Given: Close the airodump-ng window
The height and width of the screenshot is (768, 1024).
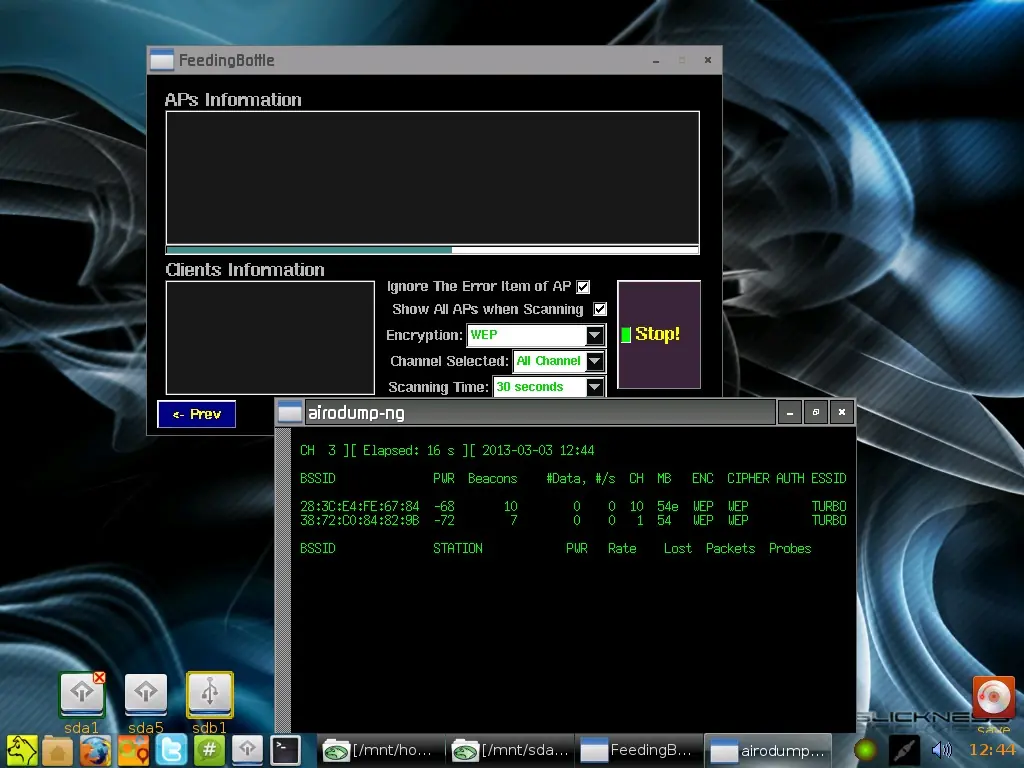Looking at the screenshot, I should tap(842, 413).
